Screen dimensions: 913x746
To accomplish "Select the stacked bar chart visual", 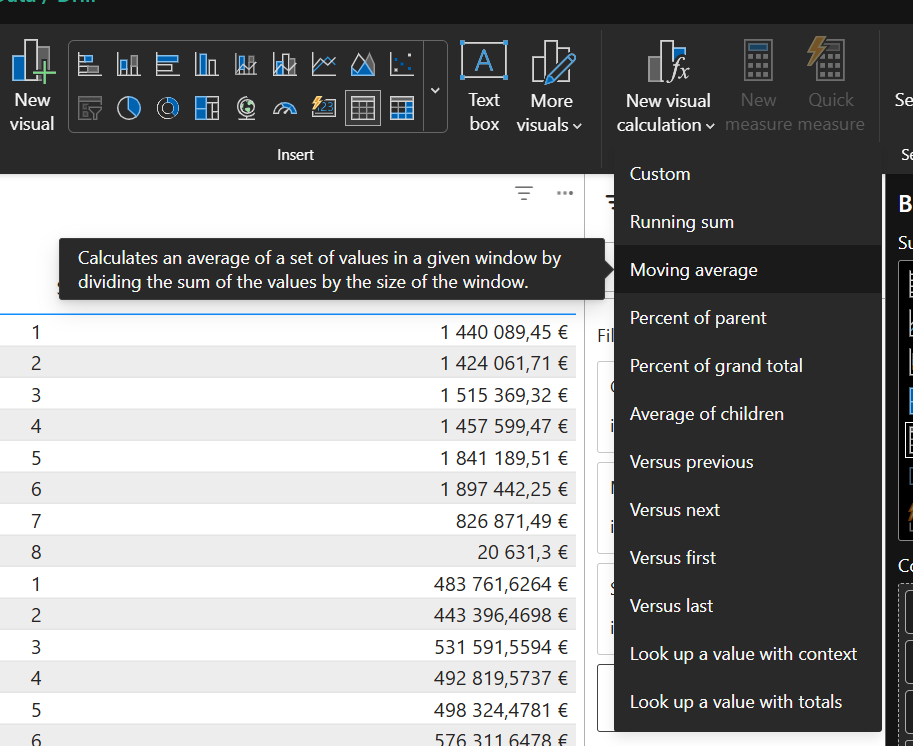I will tap(90, 65).
